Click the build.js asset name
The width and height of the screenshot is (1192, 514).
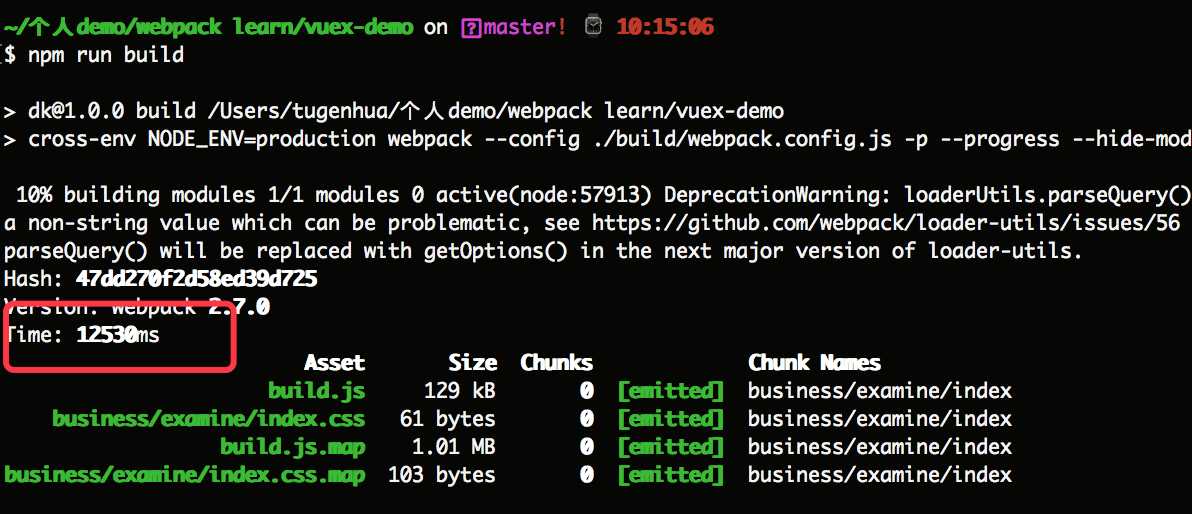coord(316,391)
